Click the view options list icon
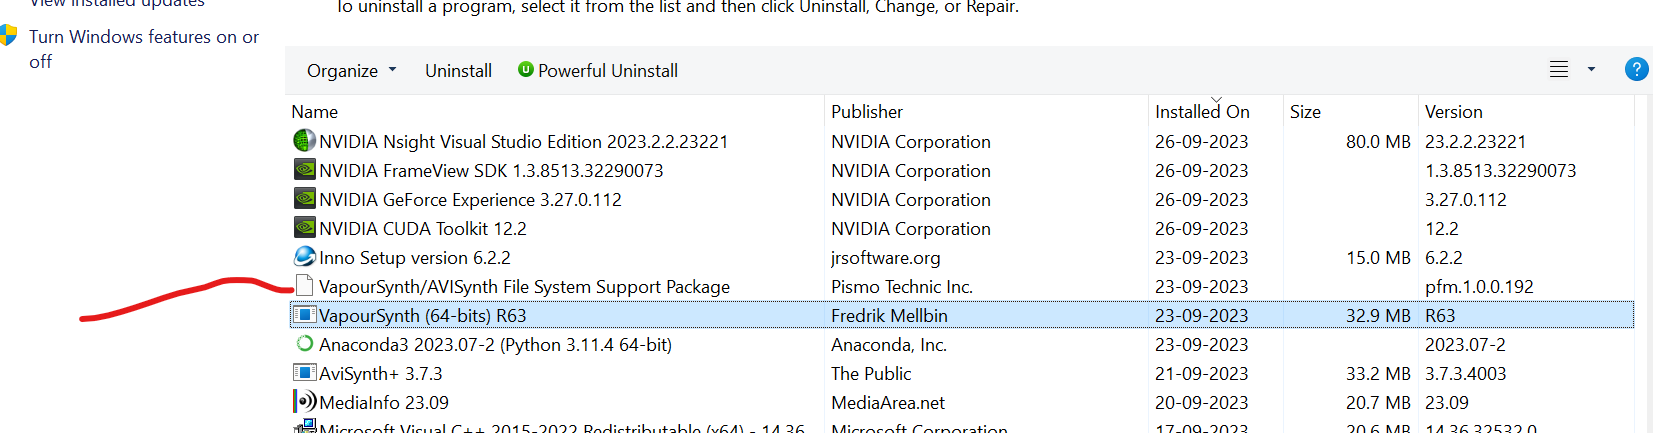 pyautogui.click(x=1559, y=69)
